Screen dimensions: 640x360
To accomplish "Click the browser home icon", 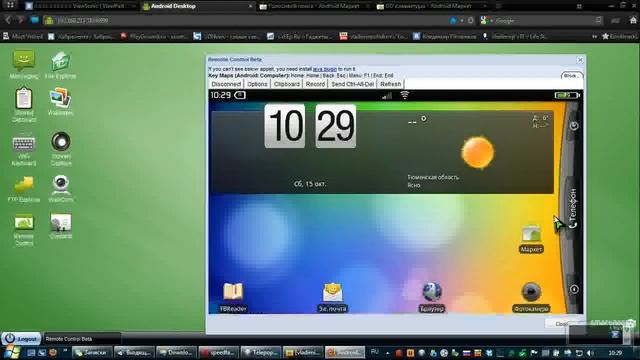I will coord(633,20).
